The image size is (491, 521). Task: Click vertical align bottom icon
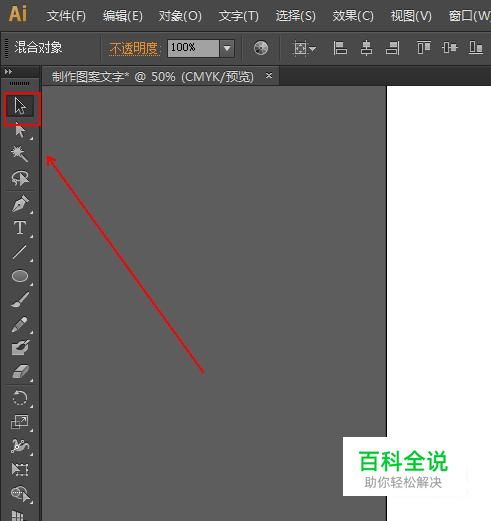click(x=476, y=48)
